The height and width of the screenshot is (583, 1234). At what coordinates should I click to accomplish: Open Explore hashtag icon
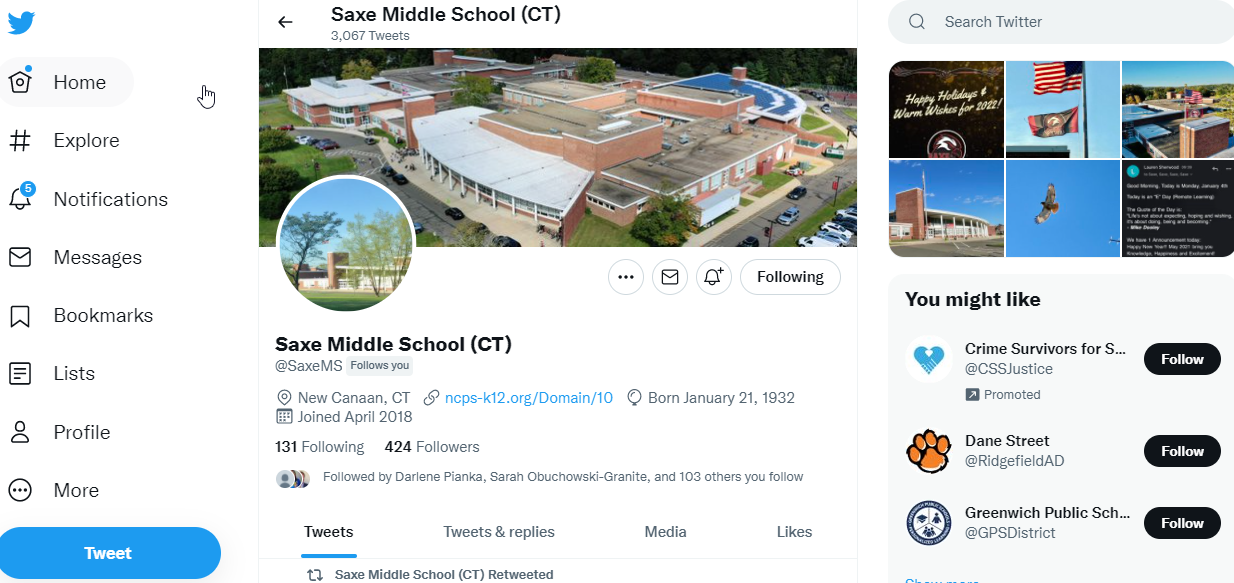pyautogui.click(x=20, y=141)
